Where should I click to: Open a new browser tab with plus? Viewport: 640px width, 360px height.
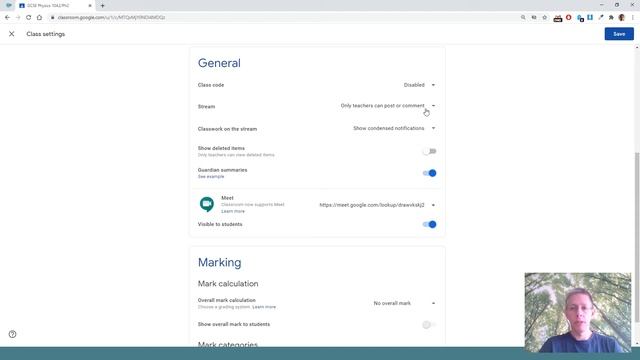102,6
